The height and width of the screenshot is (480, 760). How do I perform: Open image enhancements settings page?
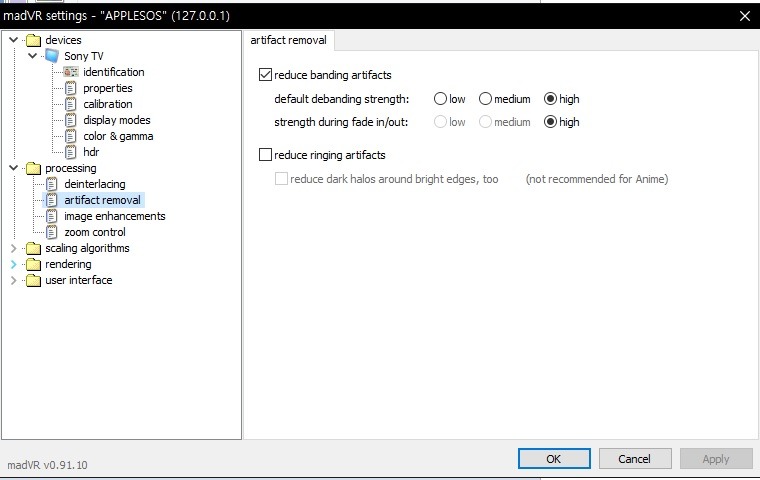[114, 216]
